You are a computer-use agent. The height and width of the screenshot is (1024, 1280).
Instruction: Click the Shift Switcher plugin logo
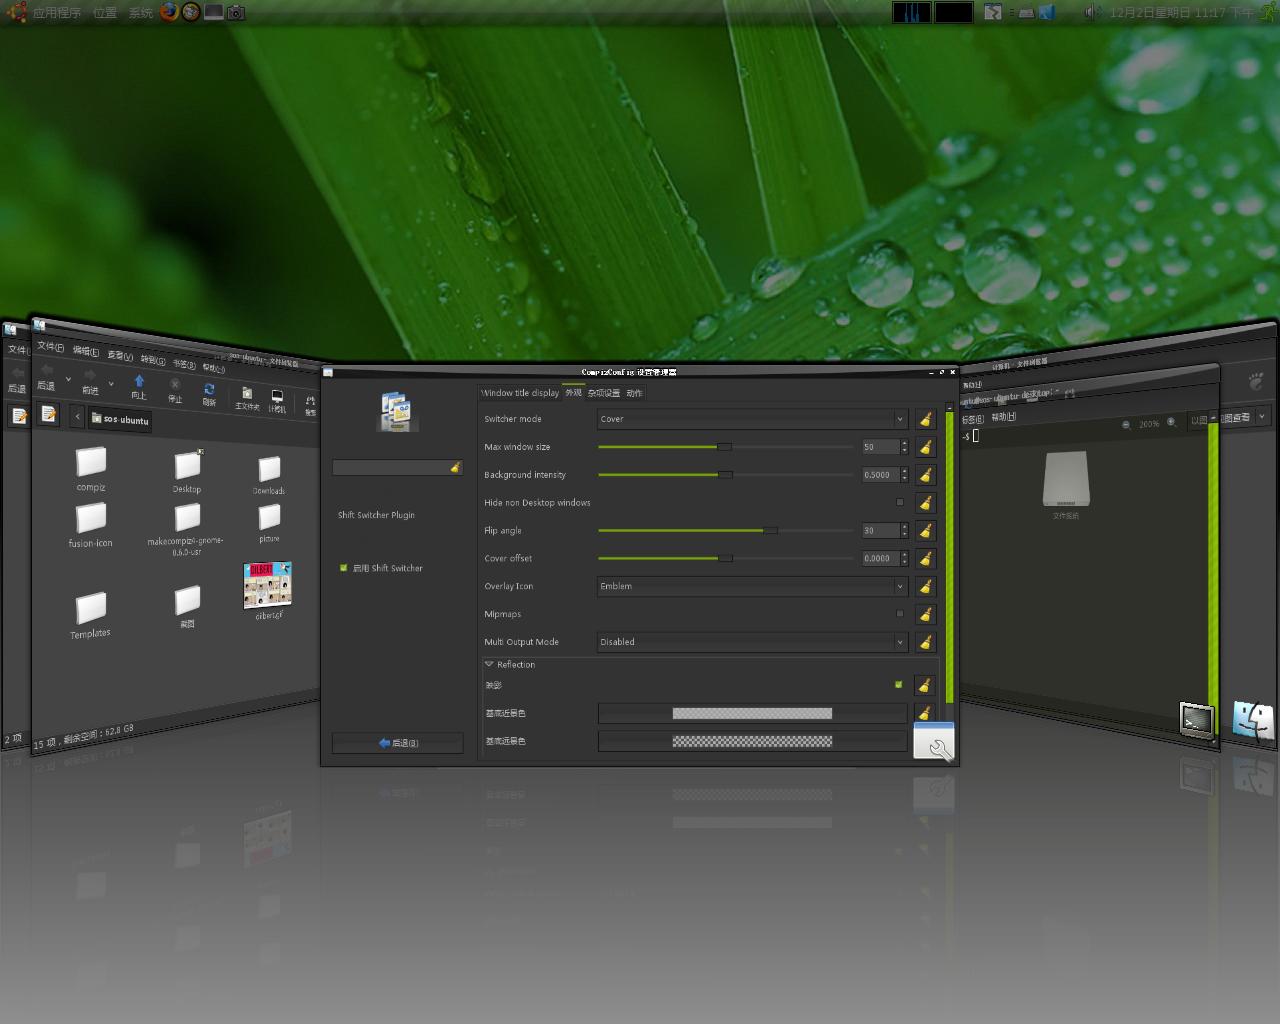pos(397,411)
